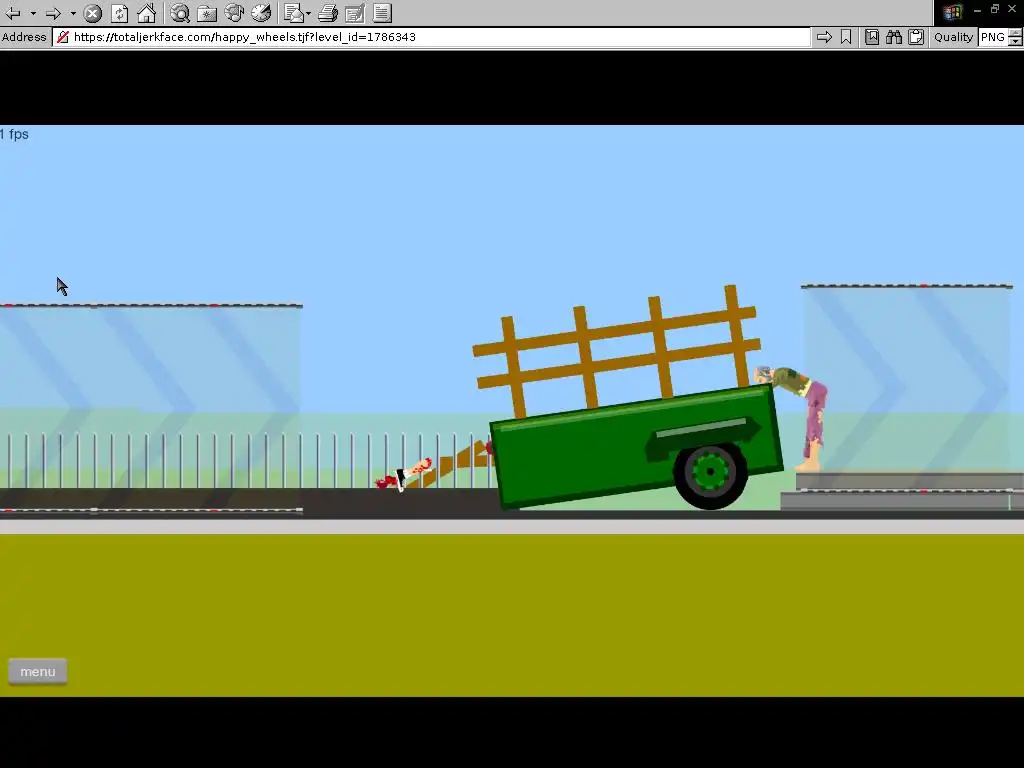1024x768 pixels.
Task: Click the edit page pencil icon
Action: click(x=355, y=13)
